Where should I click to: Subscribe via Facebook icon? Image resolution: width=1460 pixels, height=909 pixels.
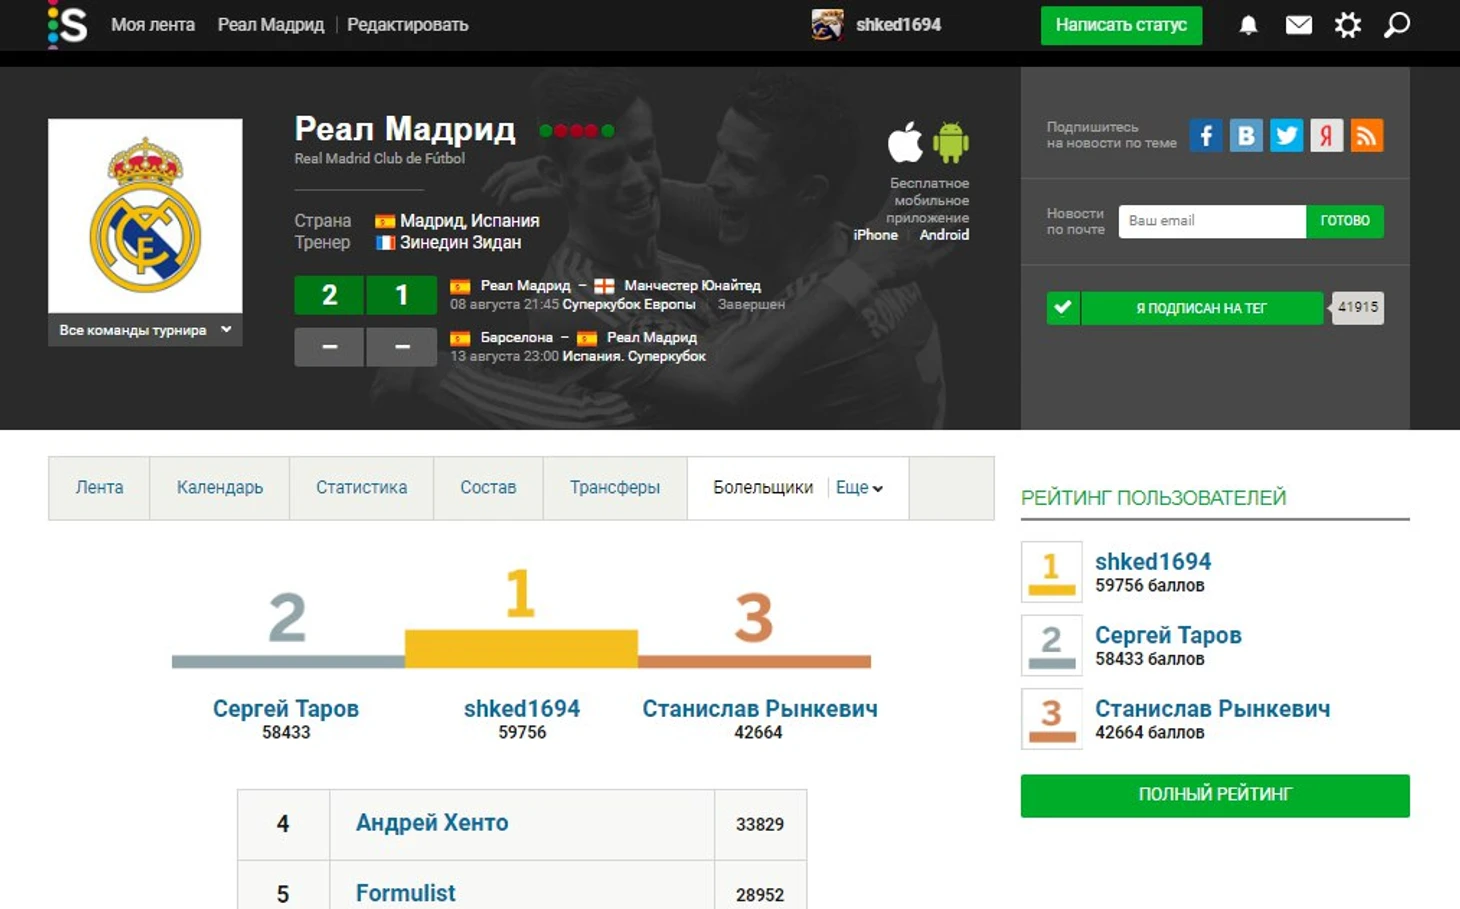[1206, 135]
